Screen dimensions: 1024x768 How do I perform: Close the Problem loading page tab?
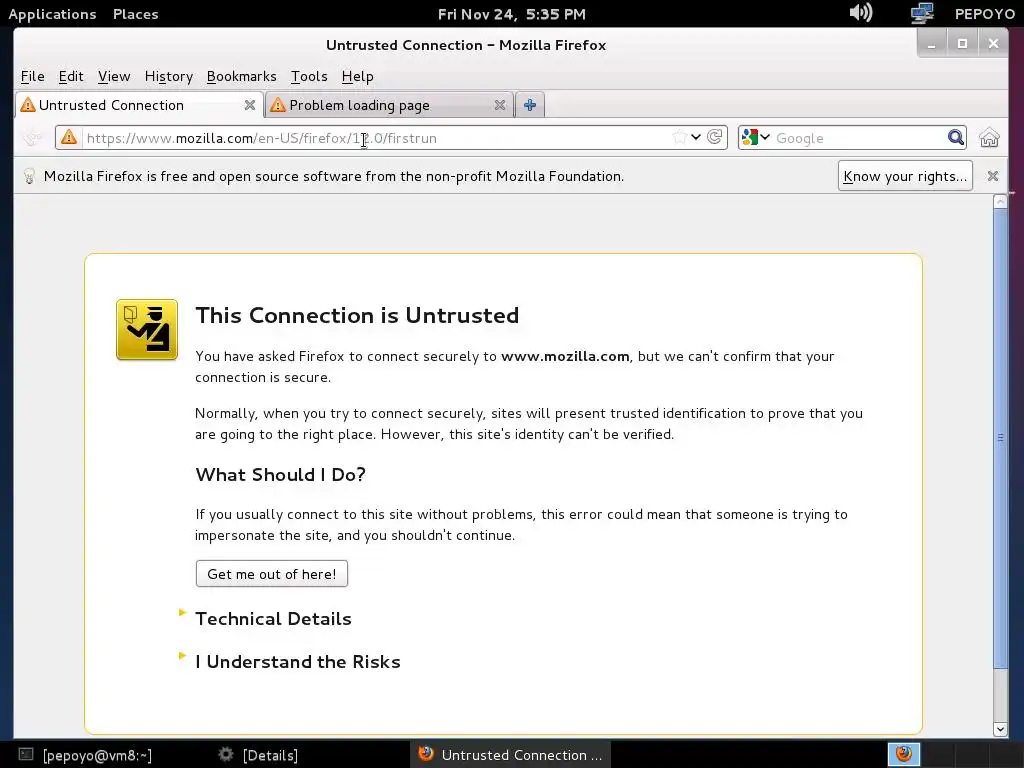click(500, 105)
